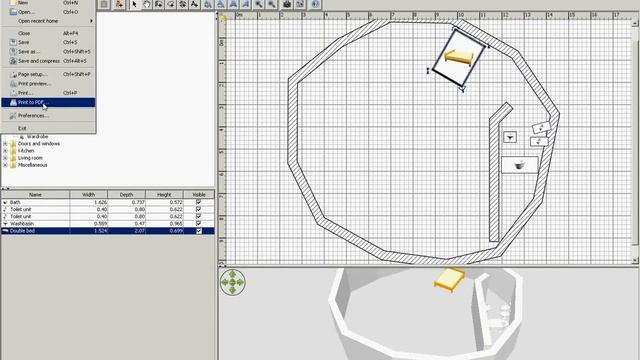The height and width of the screenshot is (360, 640).
Task: Uncheck Visible for the Double bed row
Action: coord(199,231)
